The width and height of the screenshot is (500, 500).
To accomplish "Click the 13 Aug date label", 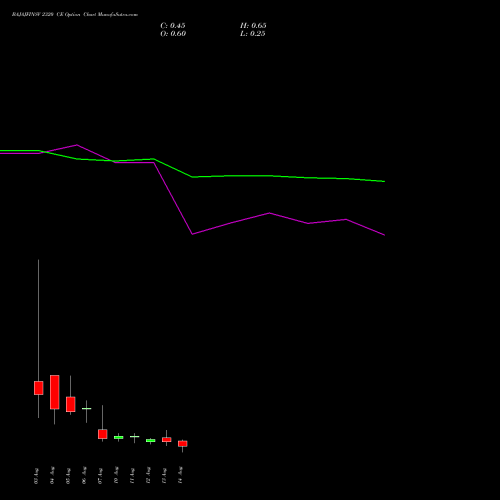I will pyautogui.click(x=164, y=476).
